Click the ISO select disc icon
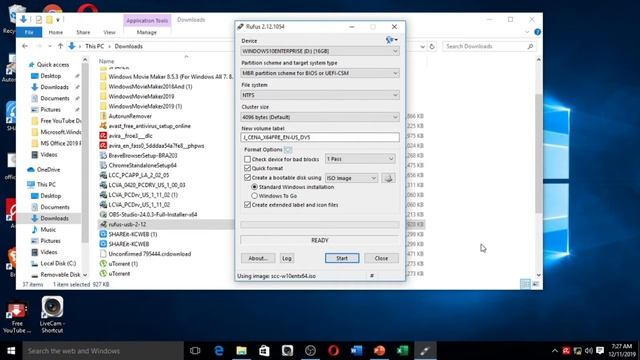Image resolution: width=640 pixels, height=360 pixels. tap(388, 178)
